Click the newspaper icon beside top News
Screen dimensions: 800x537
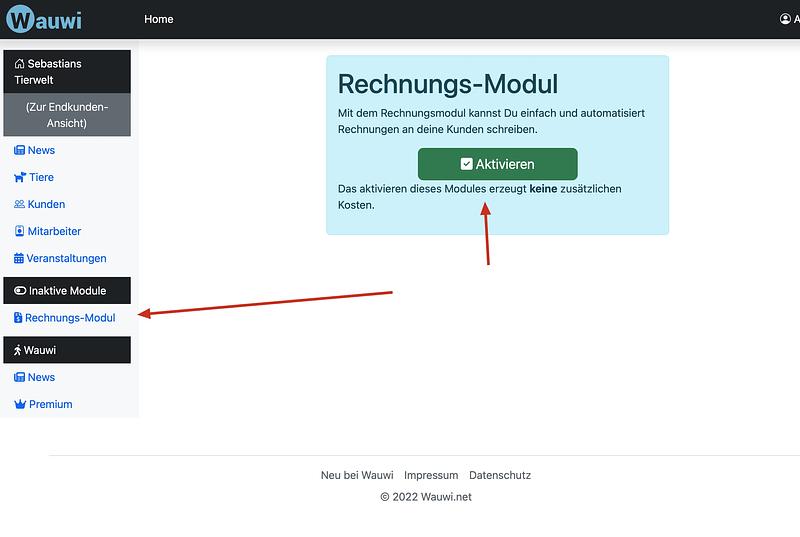(x=19, y=150)
